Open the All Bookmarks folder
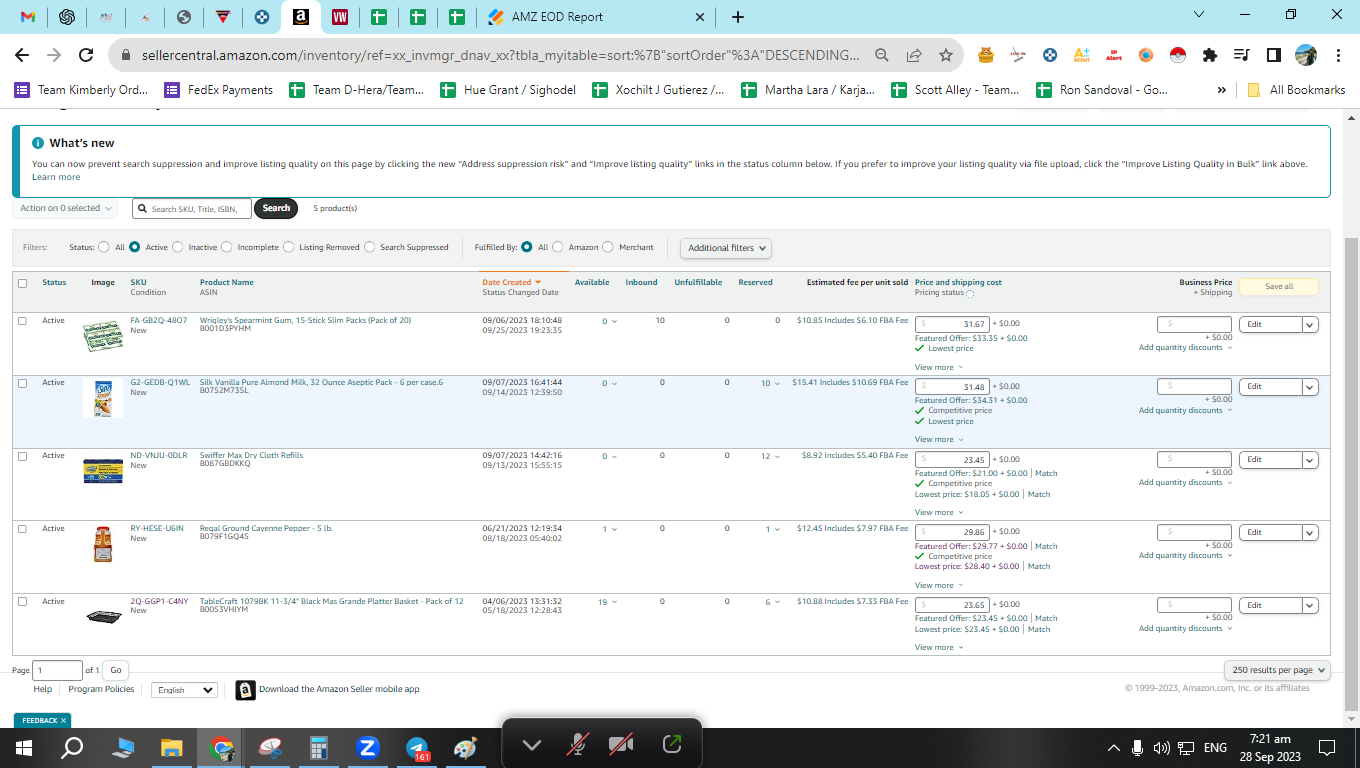Screen dimensions: 1360x768 1296,90
